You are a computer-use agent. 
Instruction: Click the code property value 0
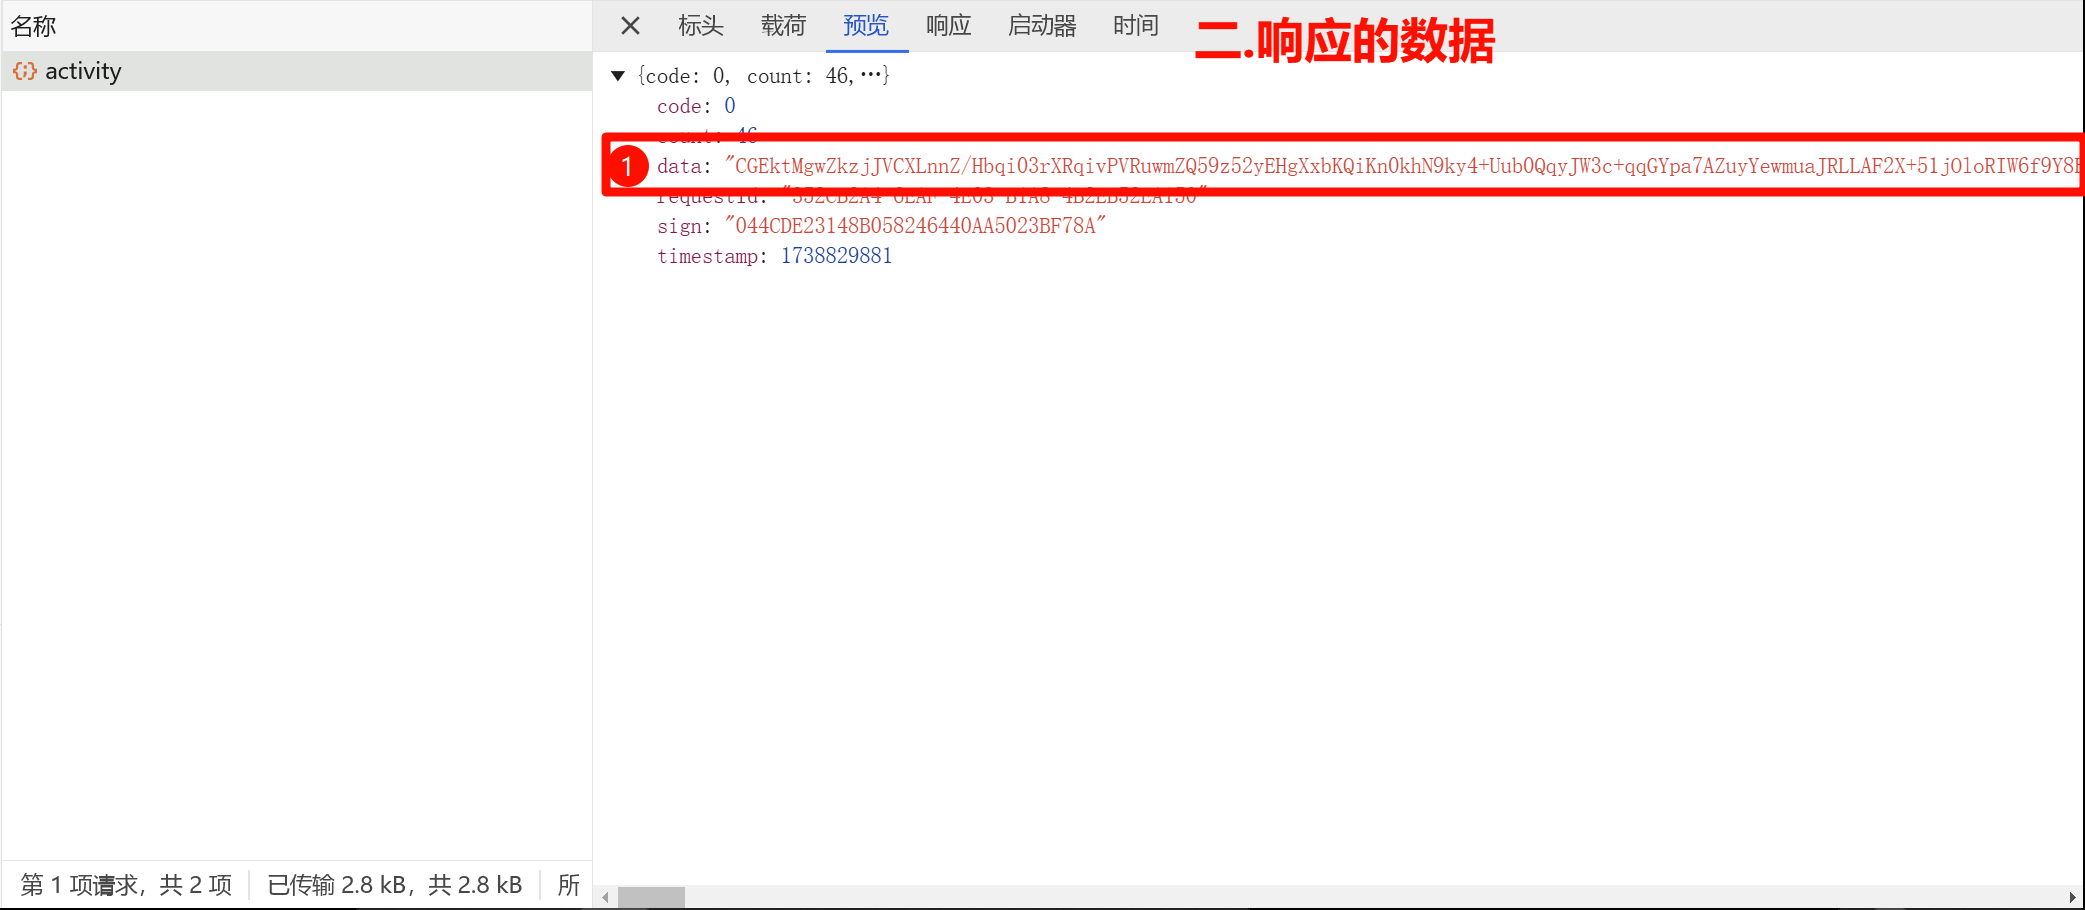click(730, 106)
